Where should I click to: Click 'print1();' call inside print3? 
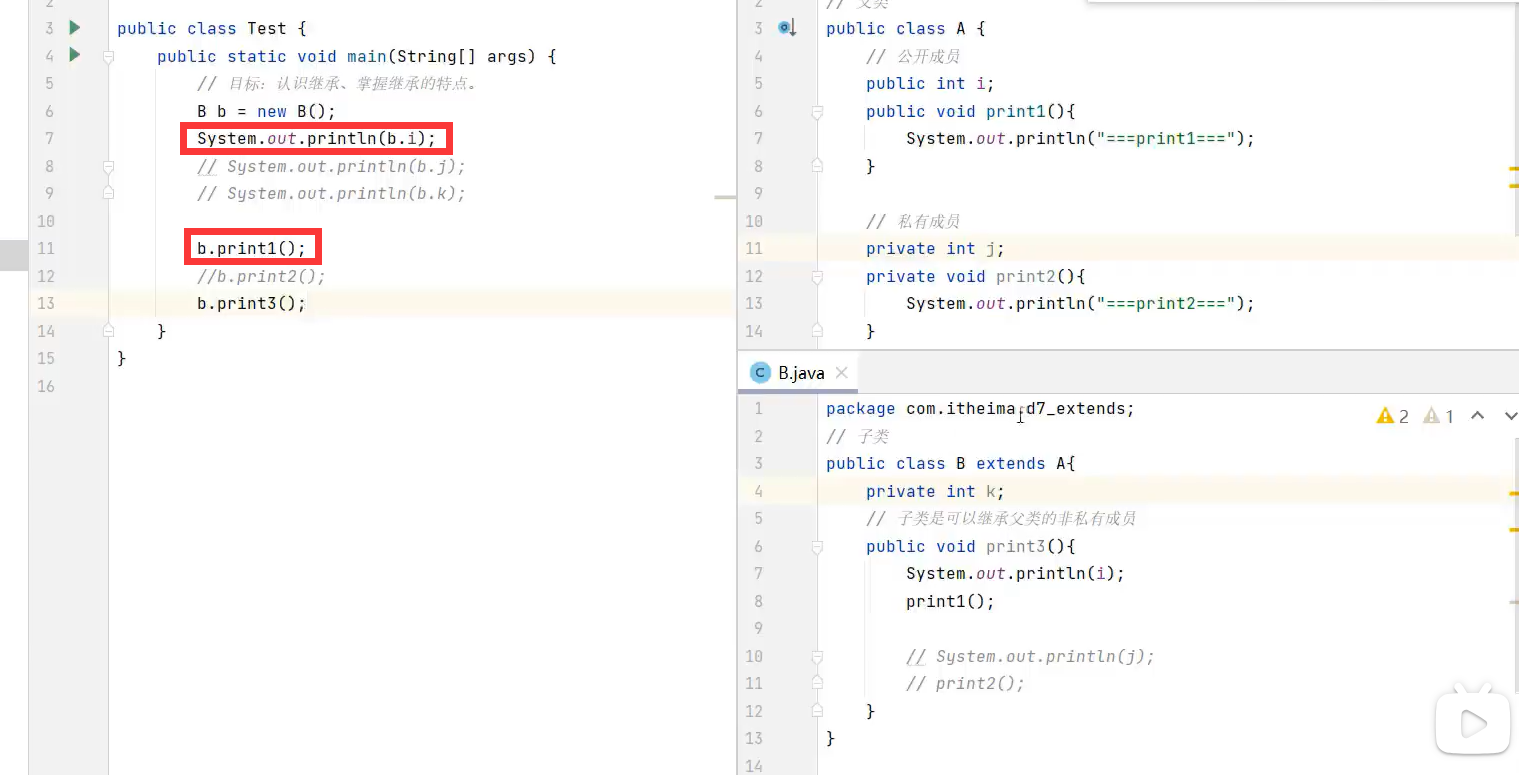tap(950, 601)
